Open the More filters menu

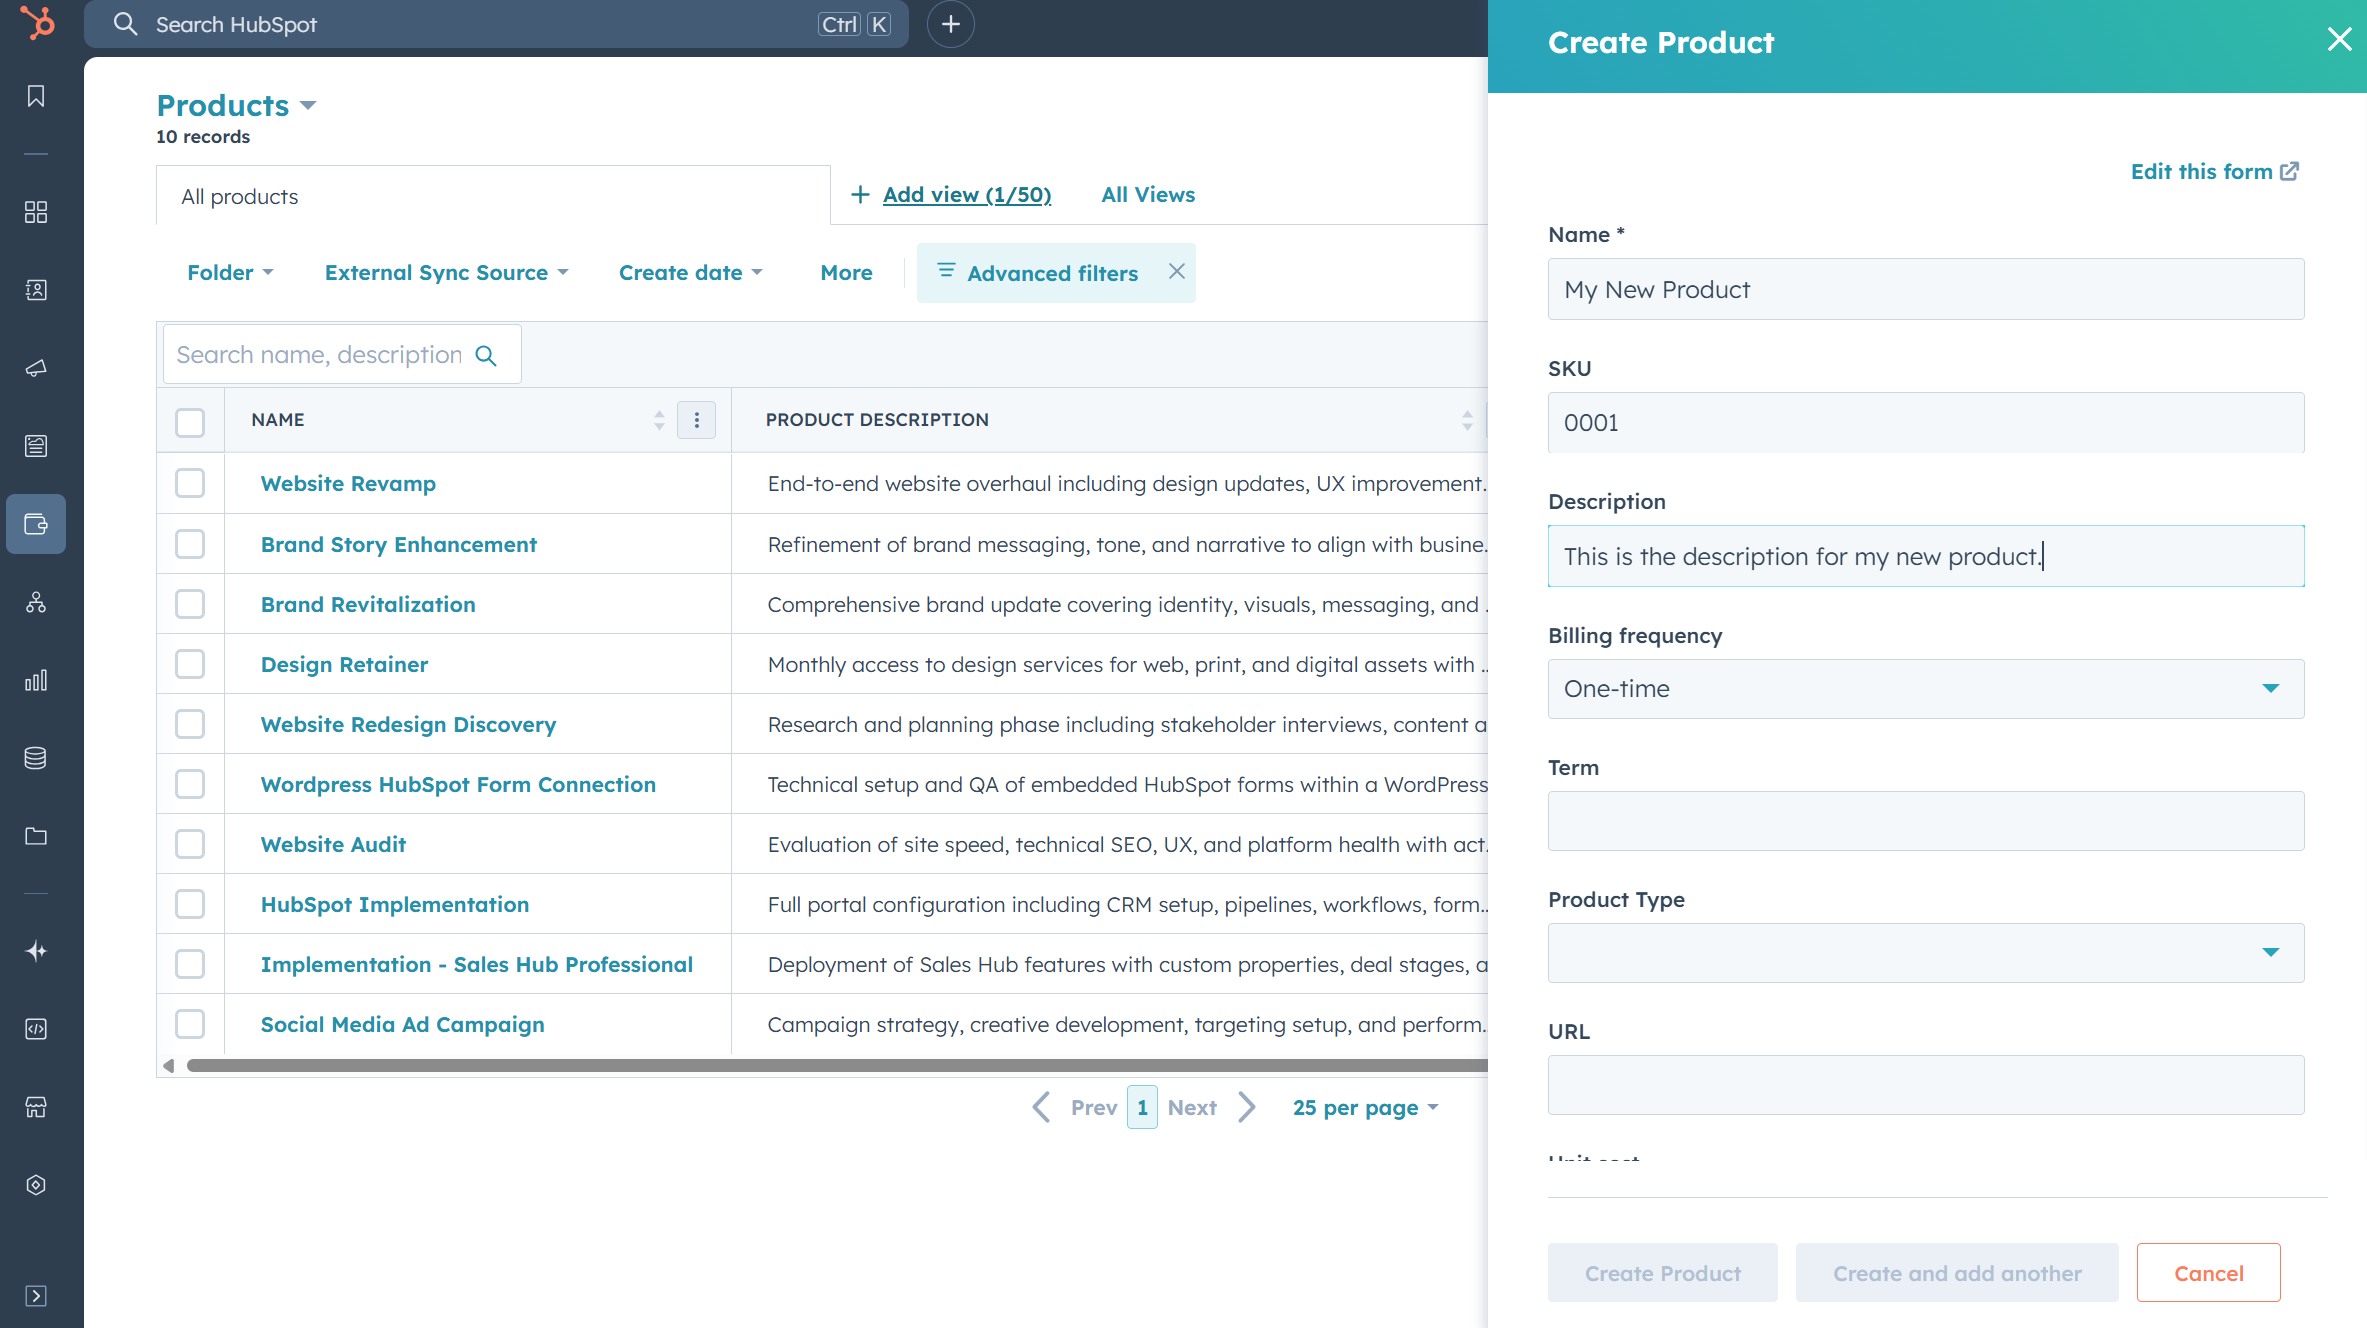click(x=845, y=272)
